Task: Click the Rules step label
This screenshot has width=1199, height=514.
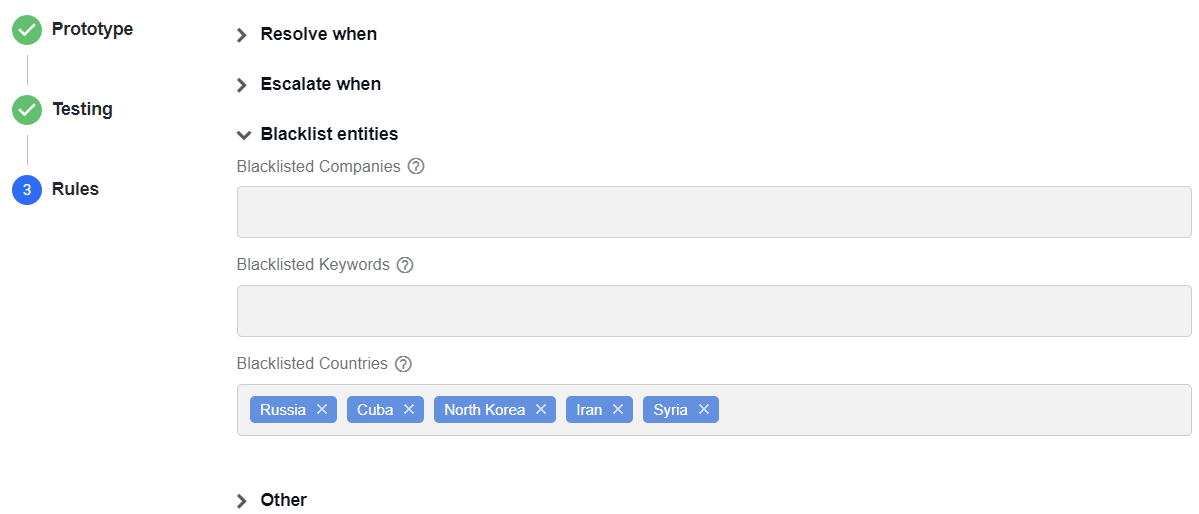Action: [x=76, y=189]
